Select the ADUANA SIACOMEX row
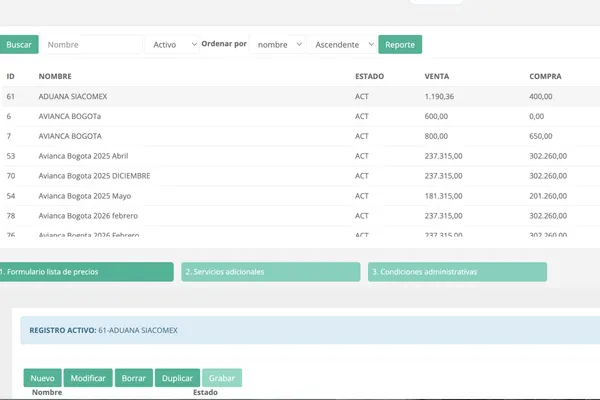 click(x=300, y=96)
